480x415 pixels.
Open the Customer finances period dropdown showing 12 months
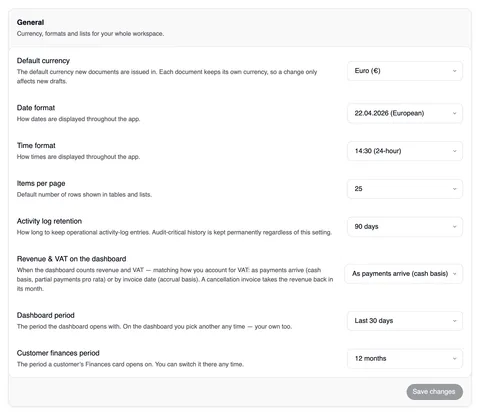pyautogui.click(x=405, y=359)
